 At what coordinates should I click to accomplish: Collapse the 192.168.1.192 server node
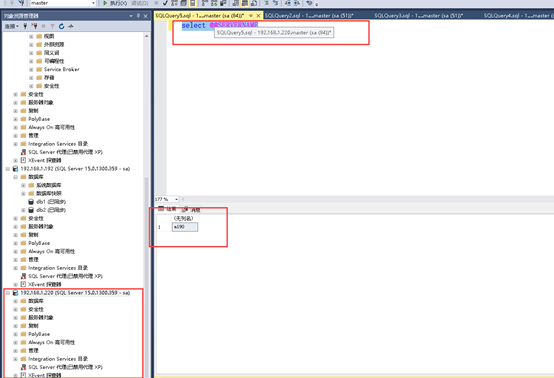tap(7, 169)
